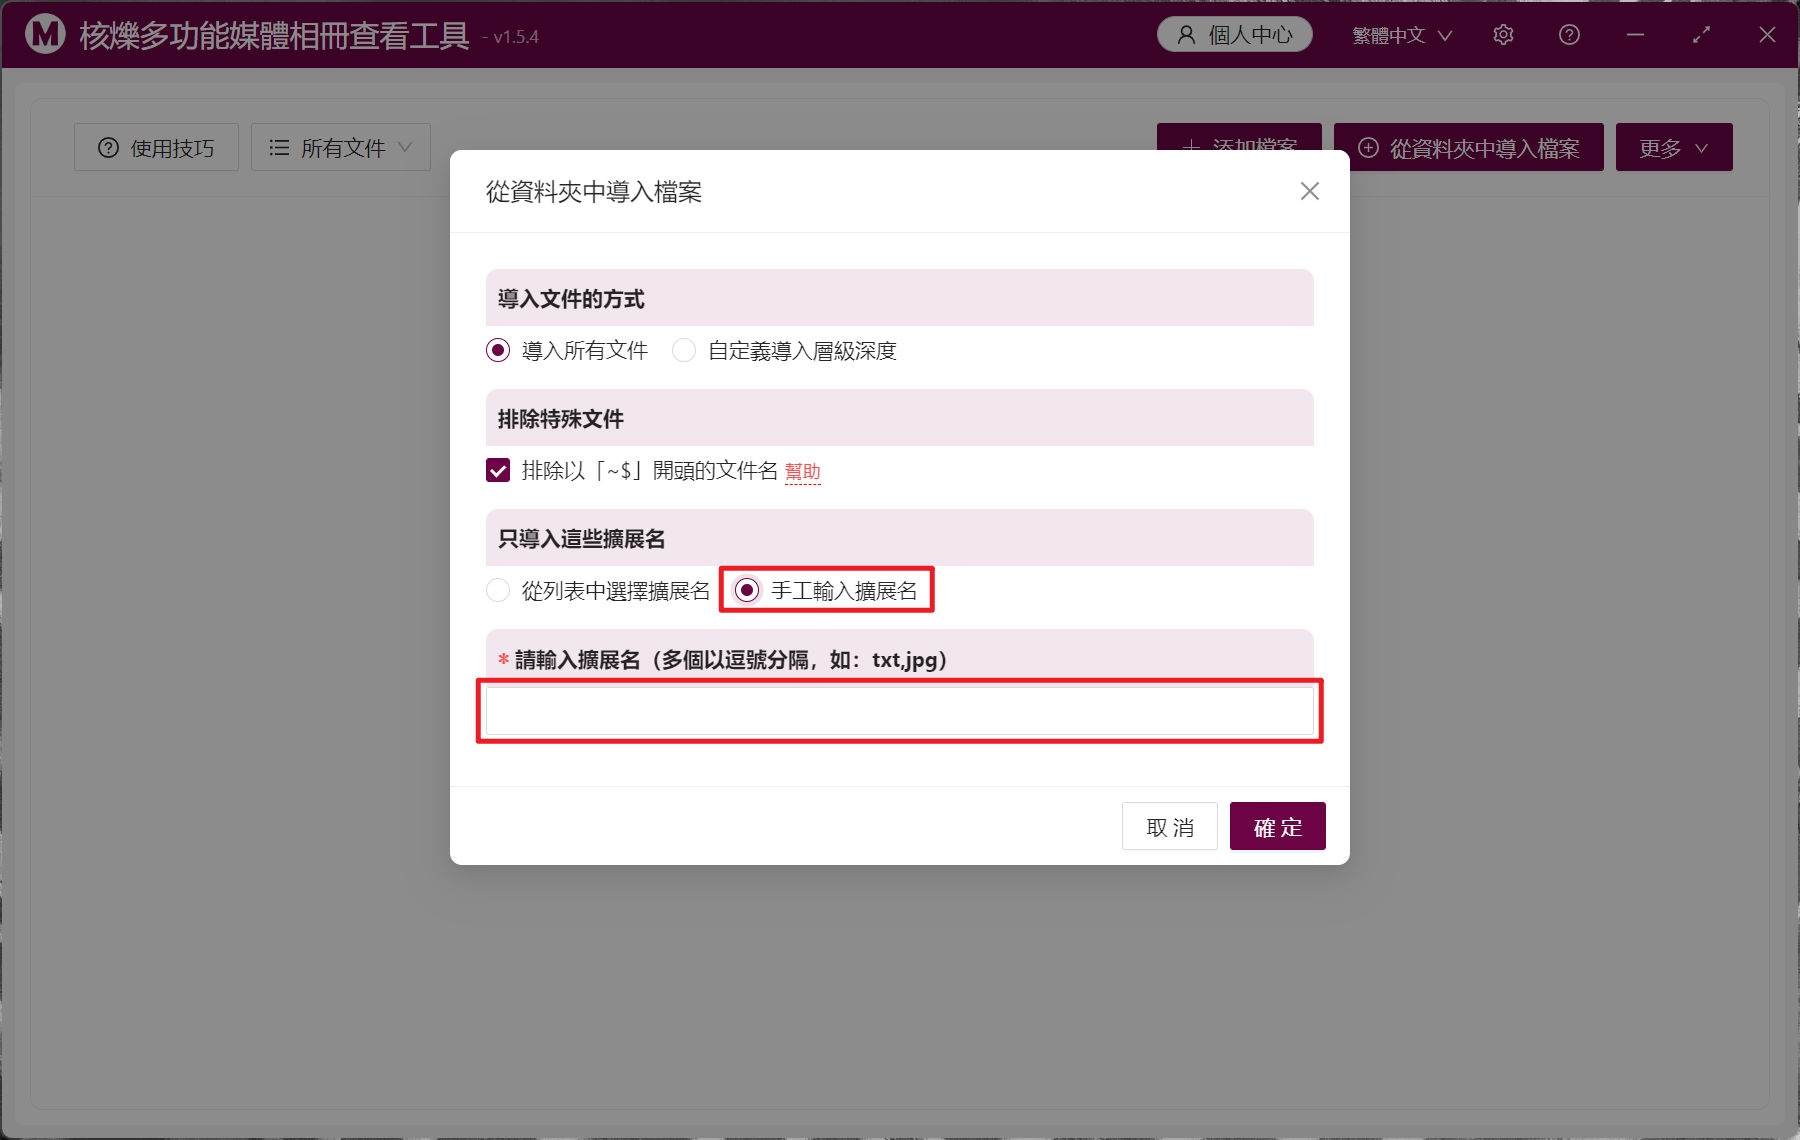Click the 使用技巧 tips button
Viewport: 1800px width, 1140px height.
tap(156, 148)
